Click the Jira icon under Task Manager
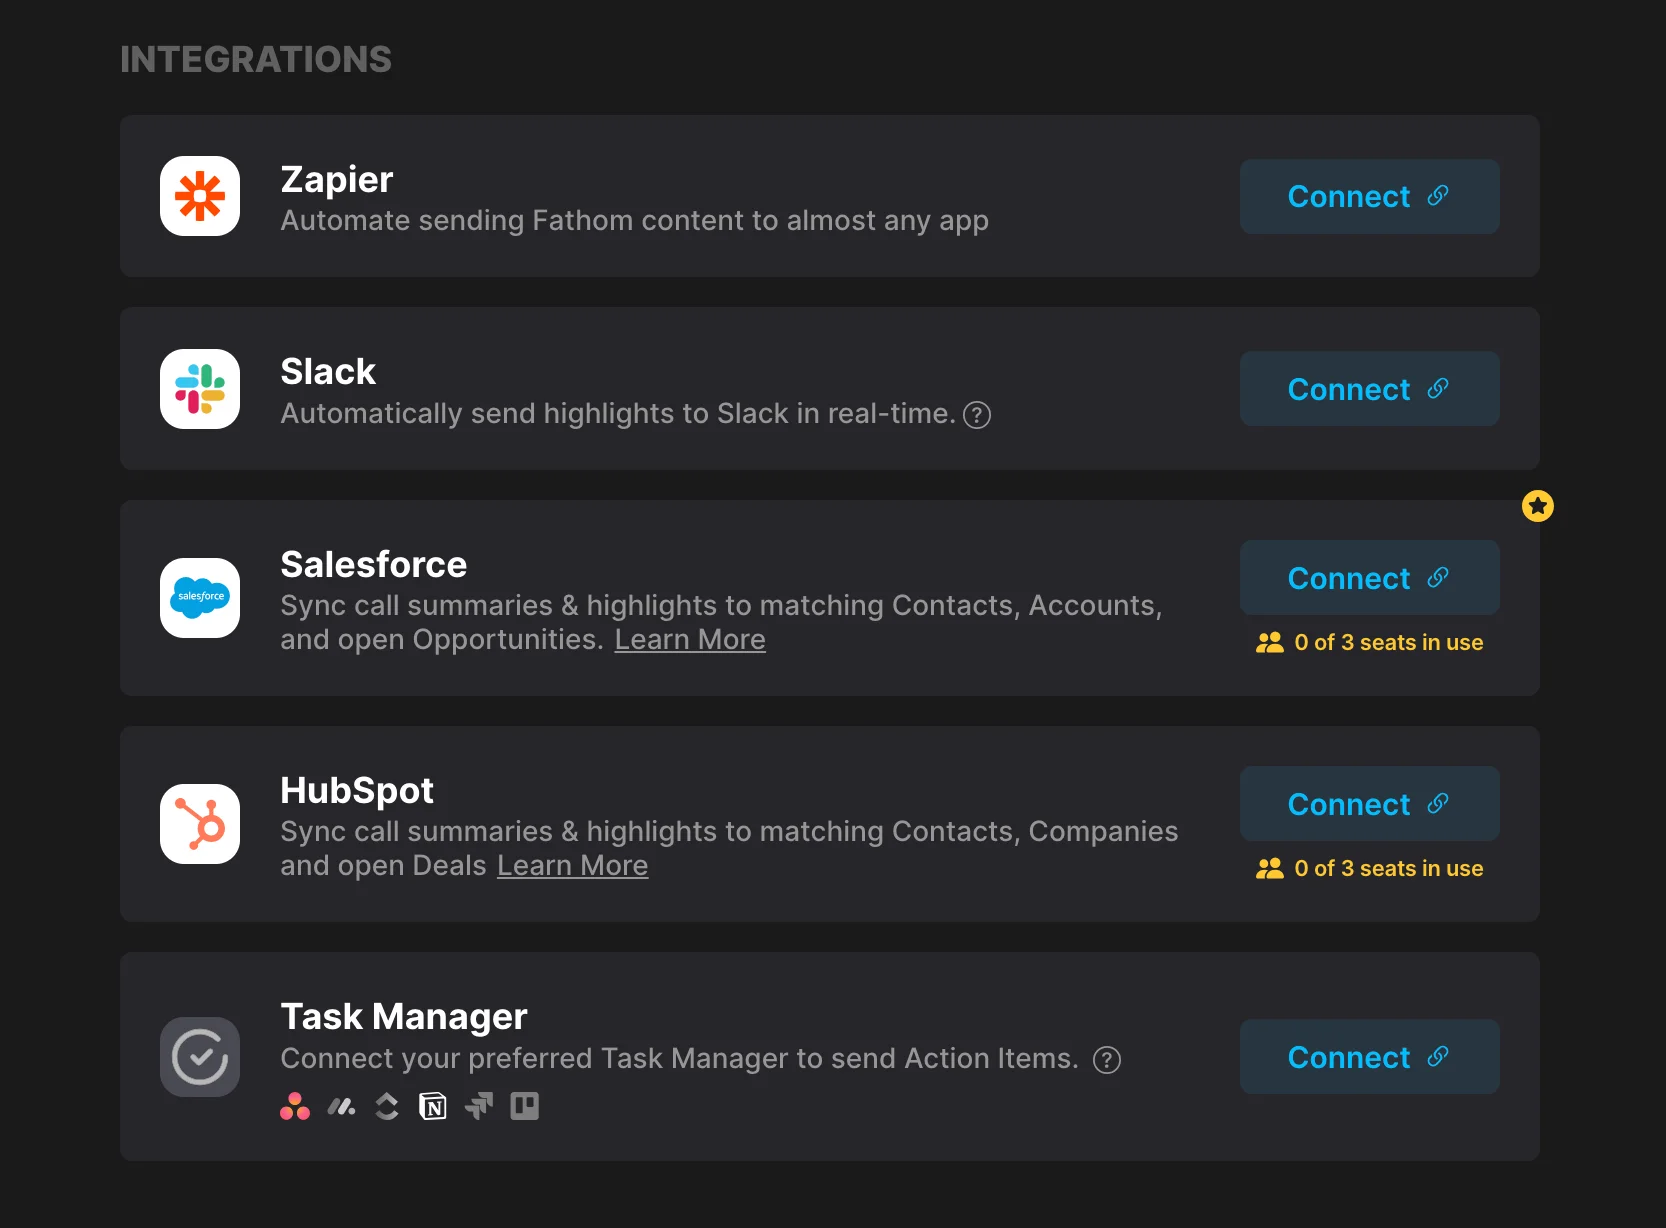This screenshot has height=1228, width=1666. click(479, 1106)
